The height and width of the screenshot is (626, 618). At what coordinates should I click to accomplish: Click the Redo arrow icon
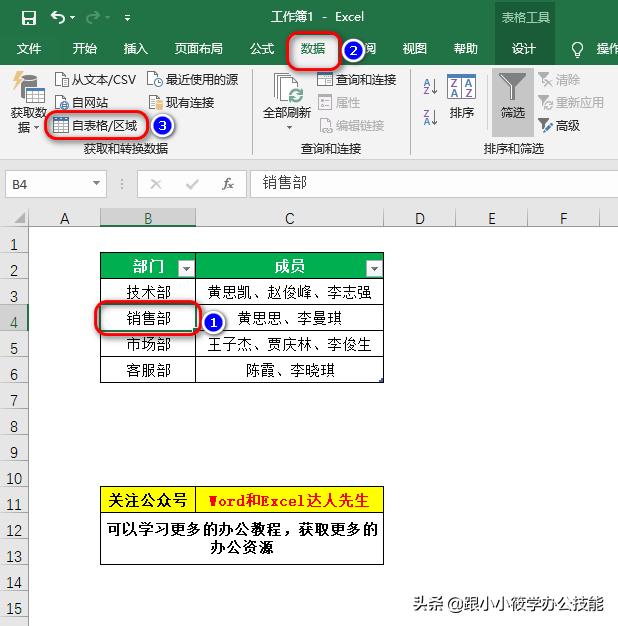pyautogui.click(x=93, y=17)
